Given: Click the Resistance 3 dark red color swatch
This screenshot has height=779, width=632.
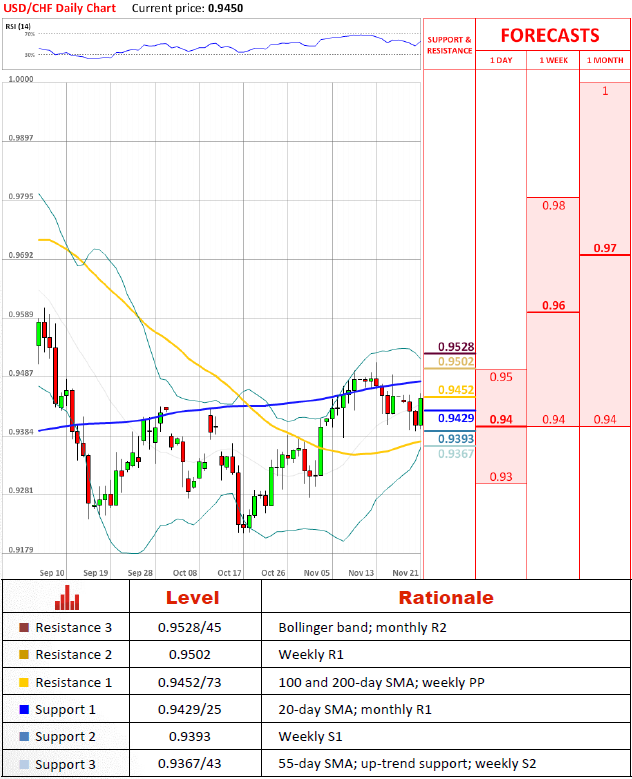Looking at the screenshot, I should coord(24,627).
